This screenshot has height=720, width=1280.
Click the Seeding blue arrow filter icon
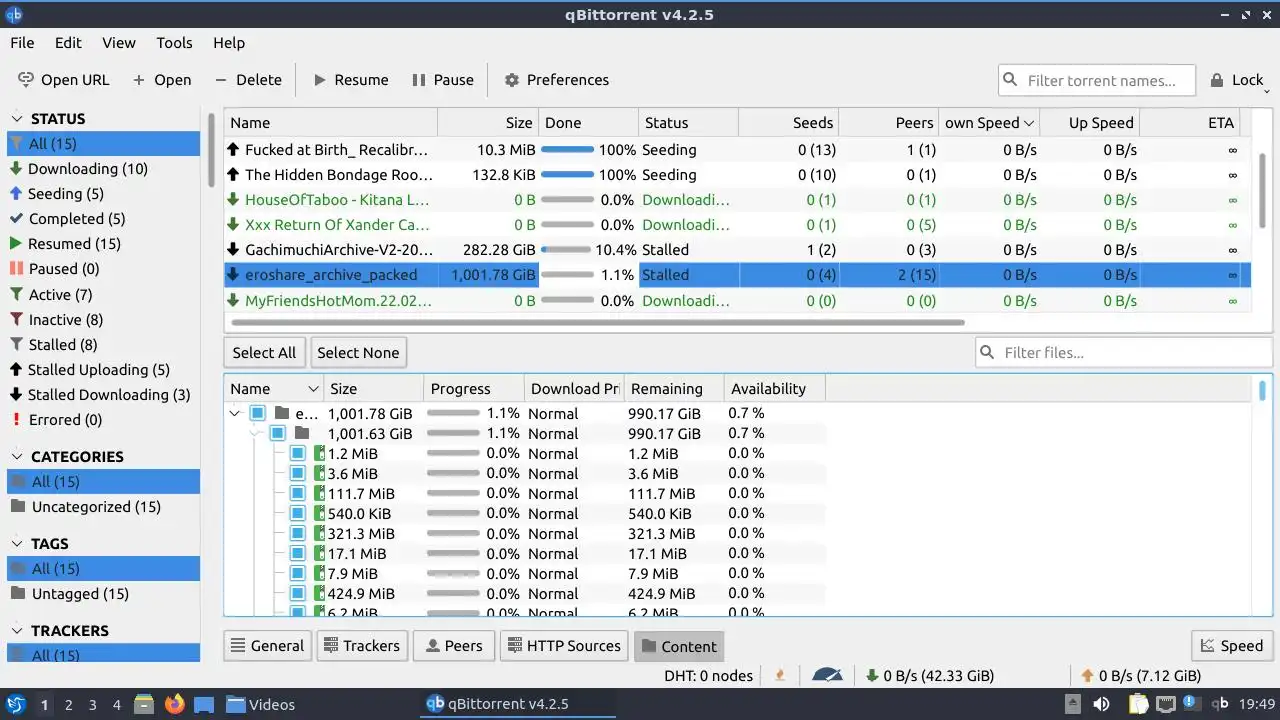(16, 194)
